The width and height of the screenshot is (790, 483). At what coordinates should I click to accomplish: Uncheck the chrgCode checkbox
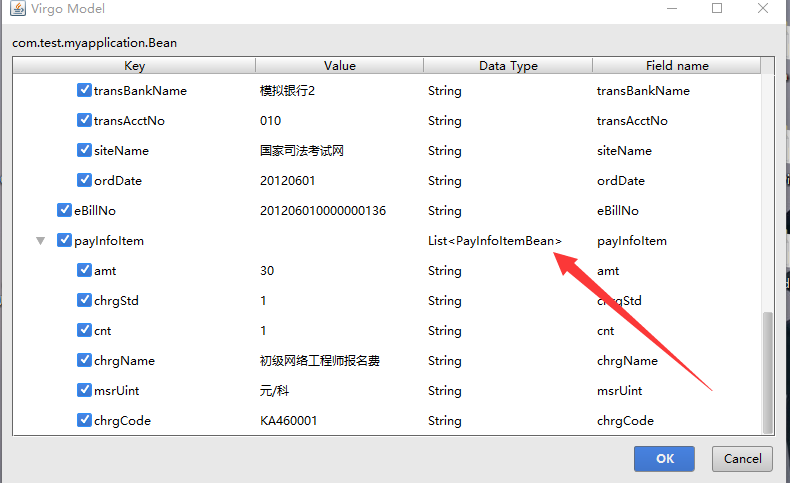[84, 420]
